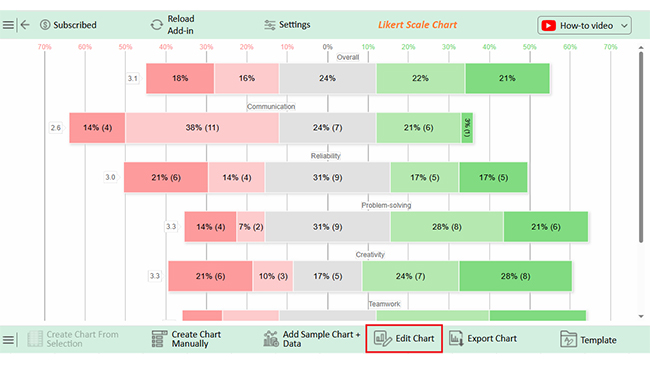Screen dimensions: 650x365
Task: Click the Reload Add-in refresh icon
Action: [x=157, y=25]
